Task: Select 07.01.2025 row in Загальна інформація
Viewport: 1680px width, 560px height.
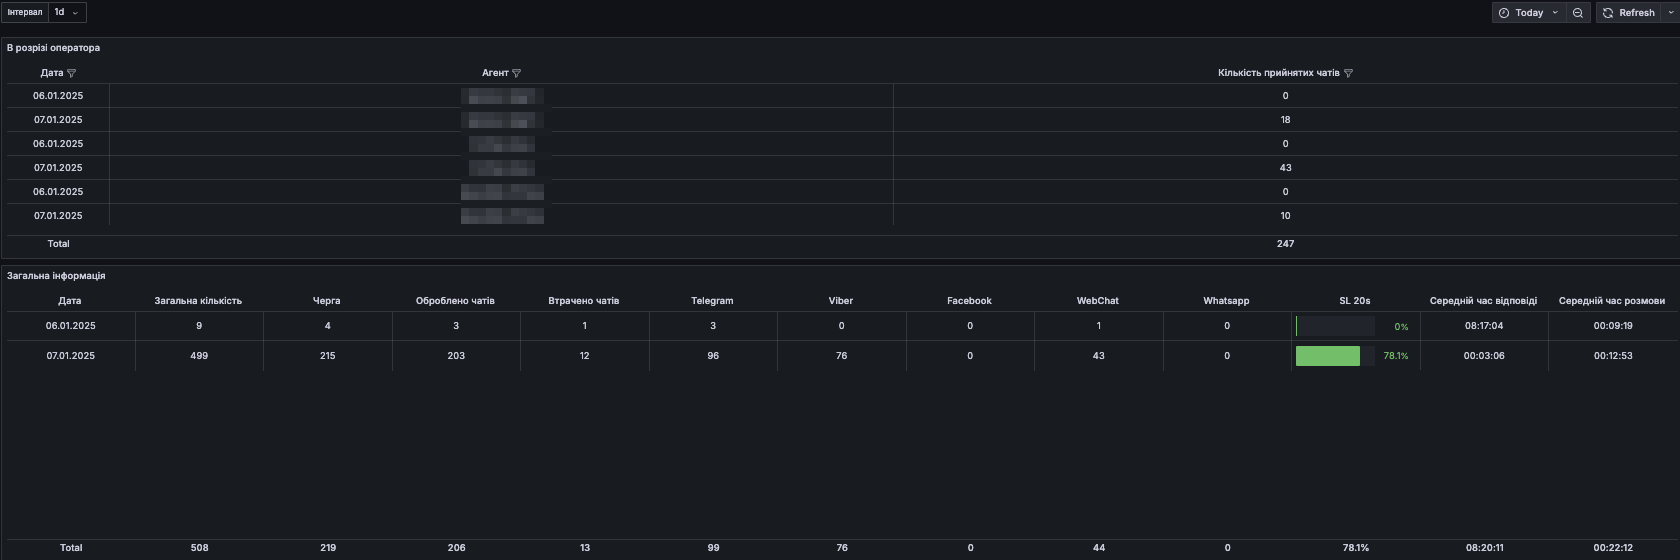Action: point(842,356)
